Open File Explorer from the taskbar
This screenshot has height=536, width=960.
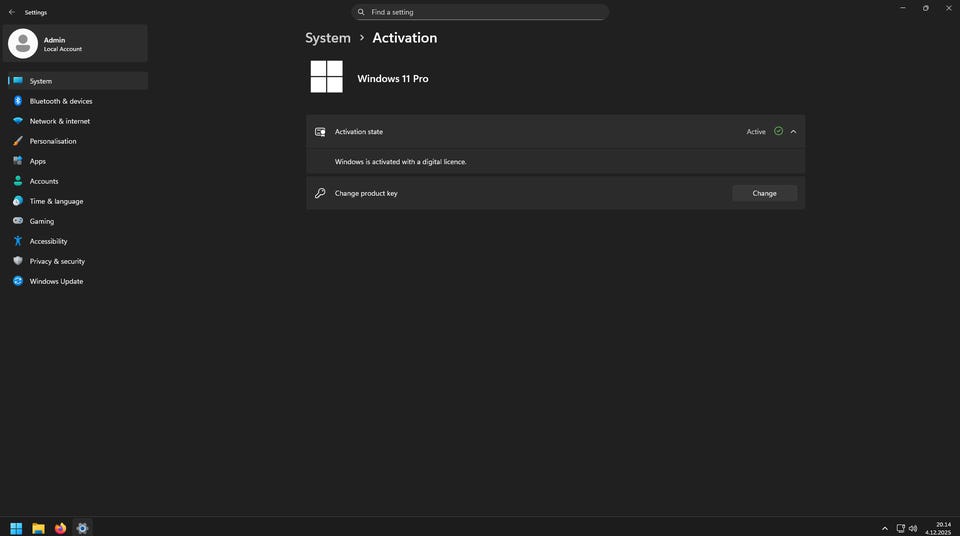[x=39, y=528]
